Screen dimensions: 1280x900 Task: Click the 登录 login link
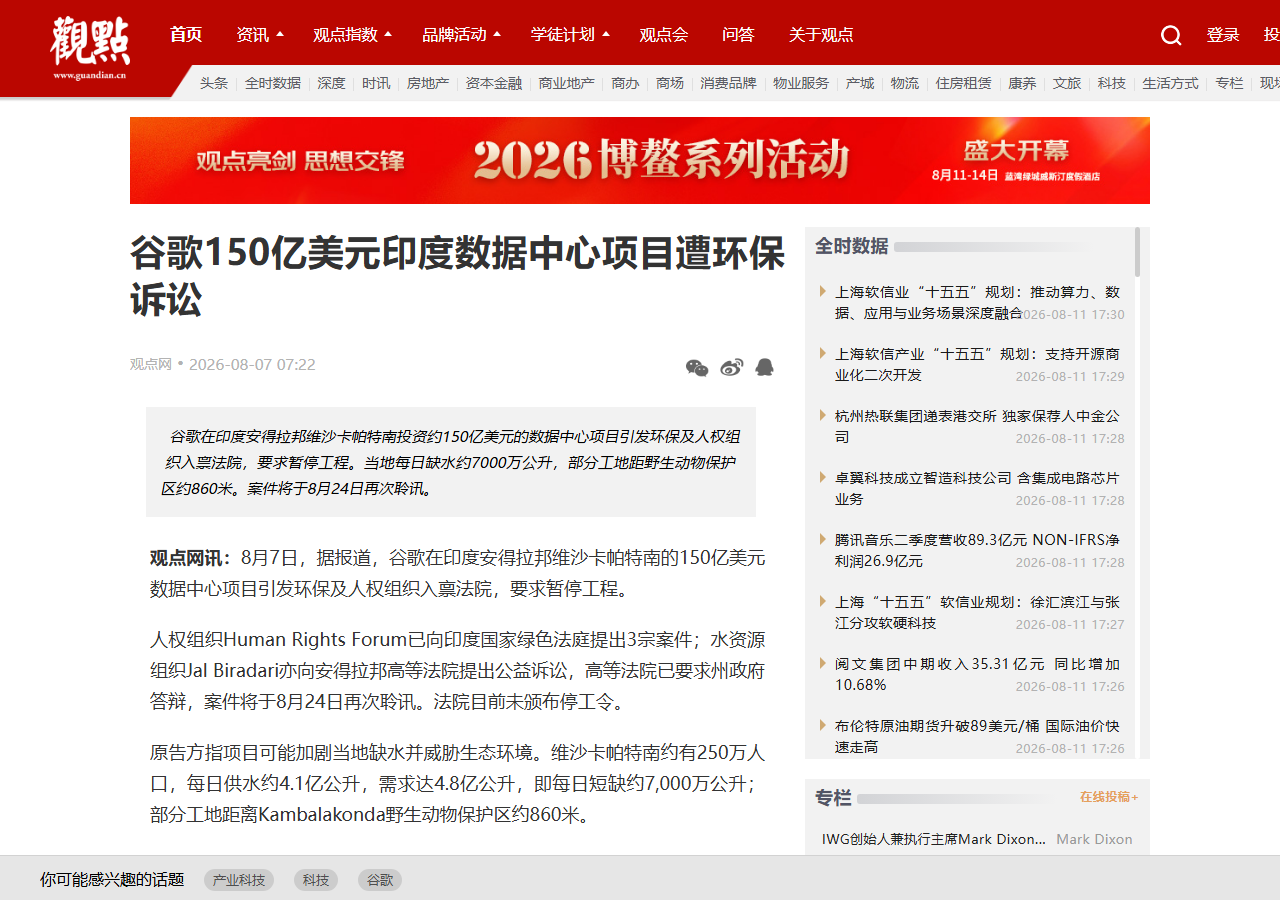point(1223,35)
